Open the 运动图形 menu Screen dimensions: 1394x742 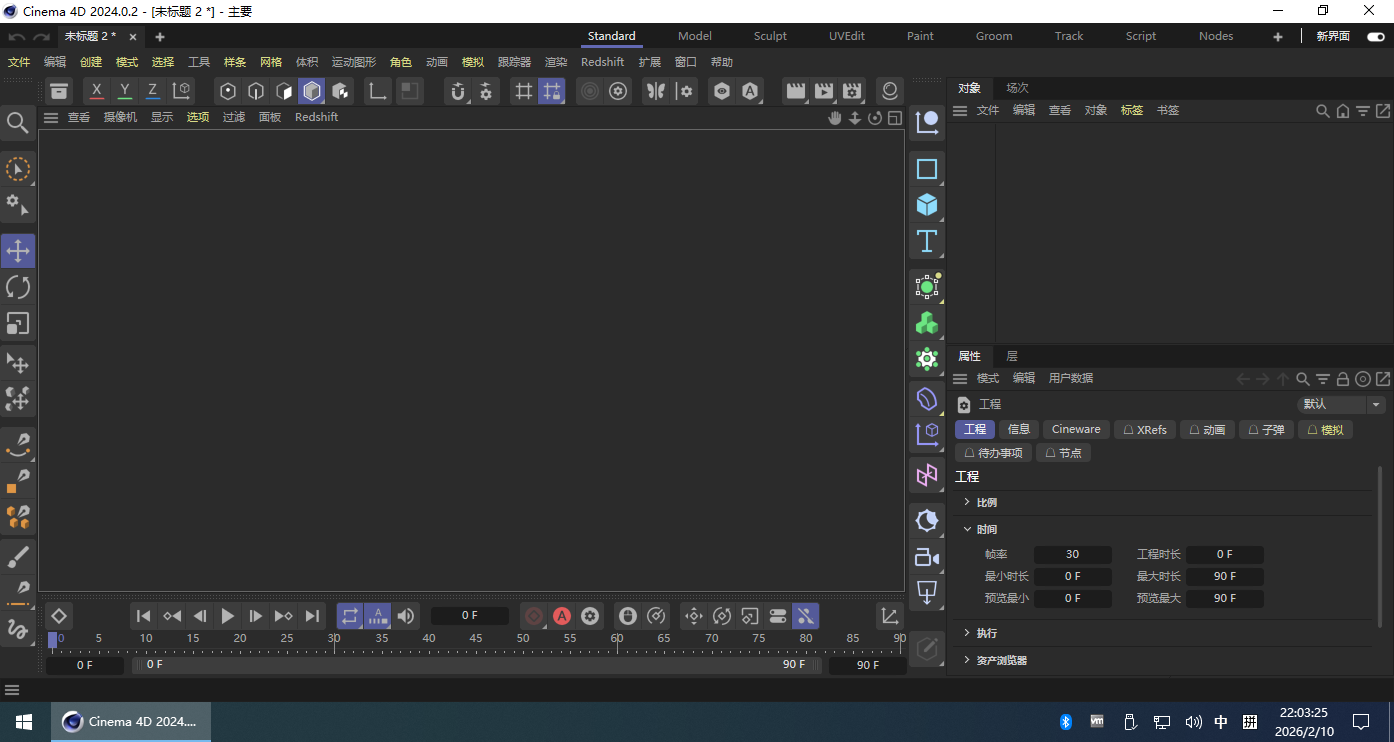(x=354, y=62)
